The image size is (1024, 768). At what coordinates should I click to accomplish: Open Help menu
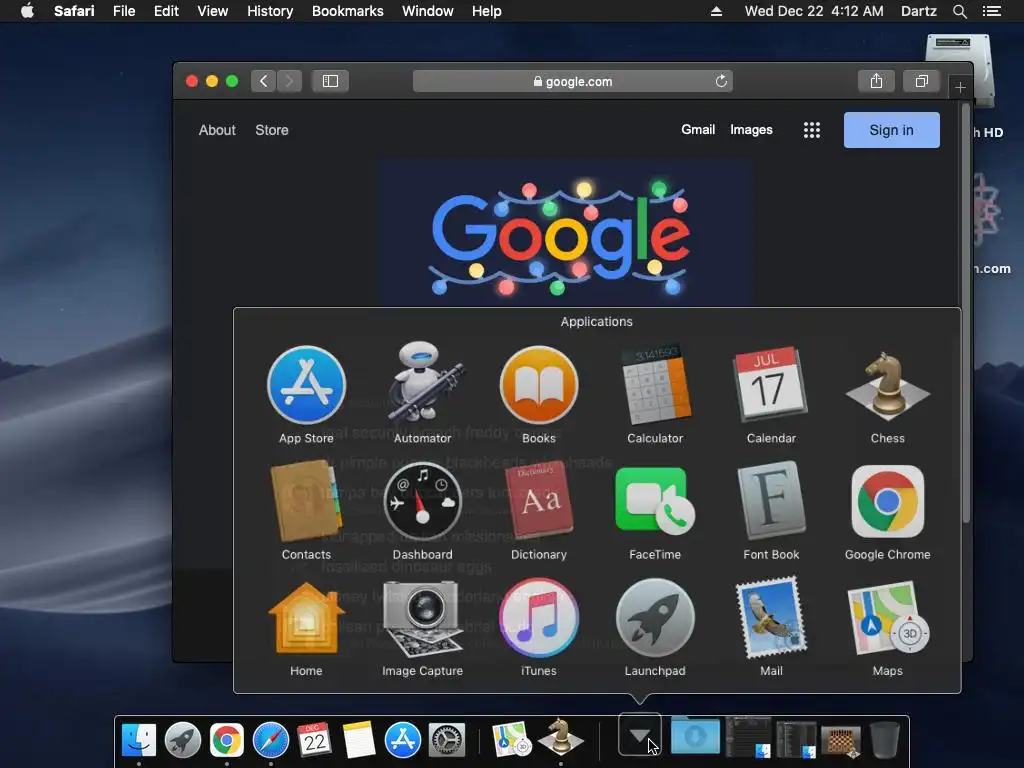coord(487,11)
